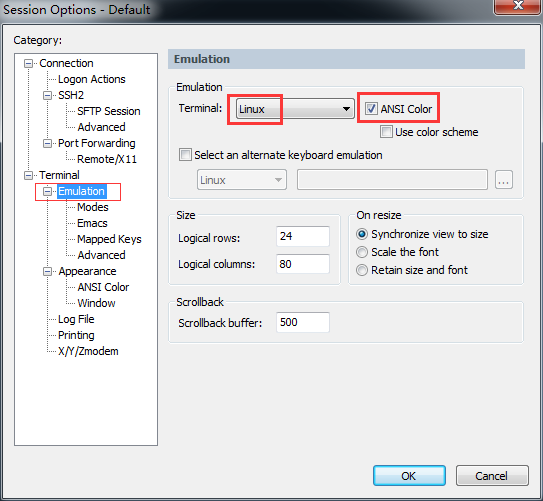
Task: Choose Retain size and font option
Action: pos(362,270)
